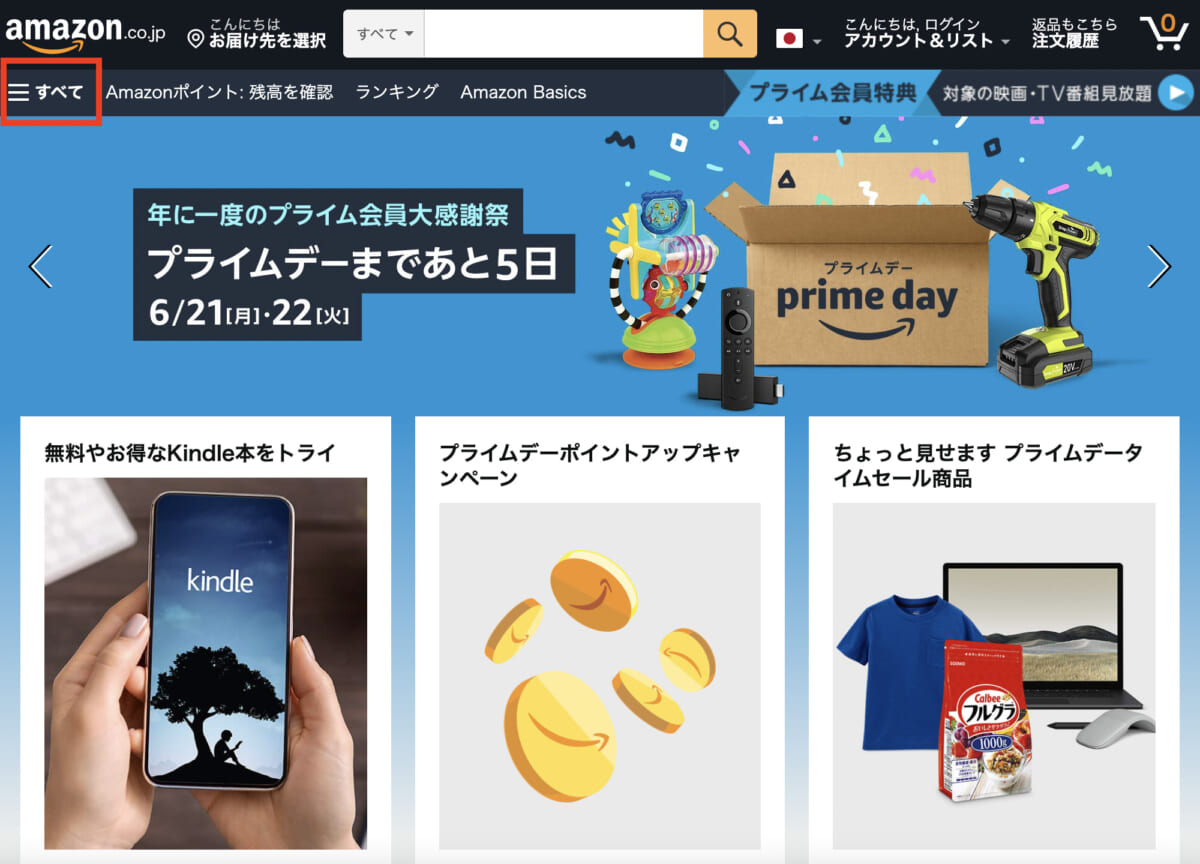Show the previous banner with left arrow
The height and width of the screenshot is (864, 1200).
click(x=40, y=266)
